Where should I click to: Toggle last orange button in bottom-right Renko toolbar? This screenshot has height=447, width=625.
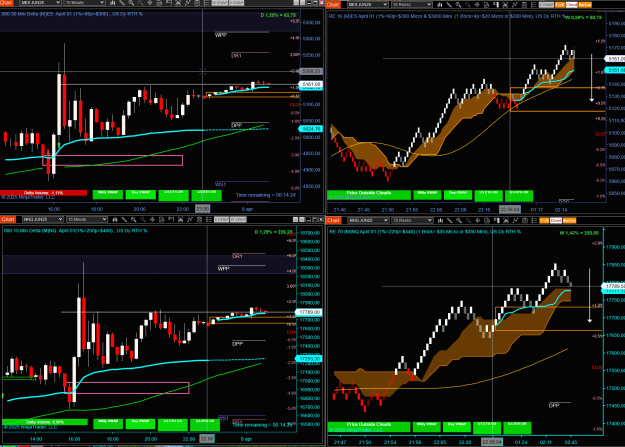pos(569,221)
